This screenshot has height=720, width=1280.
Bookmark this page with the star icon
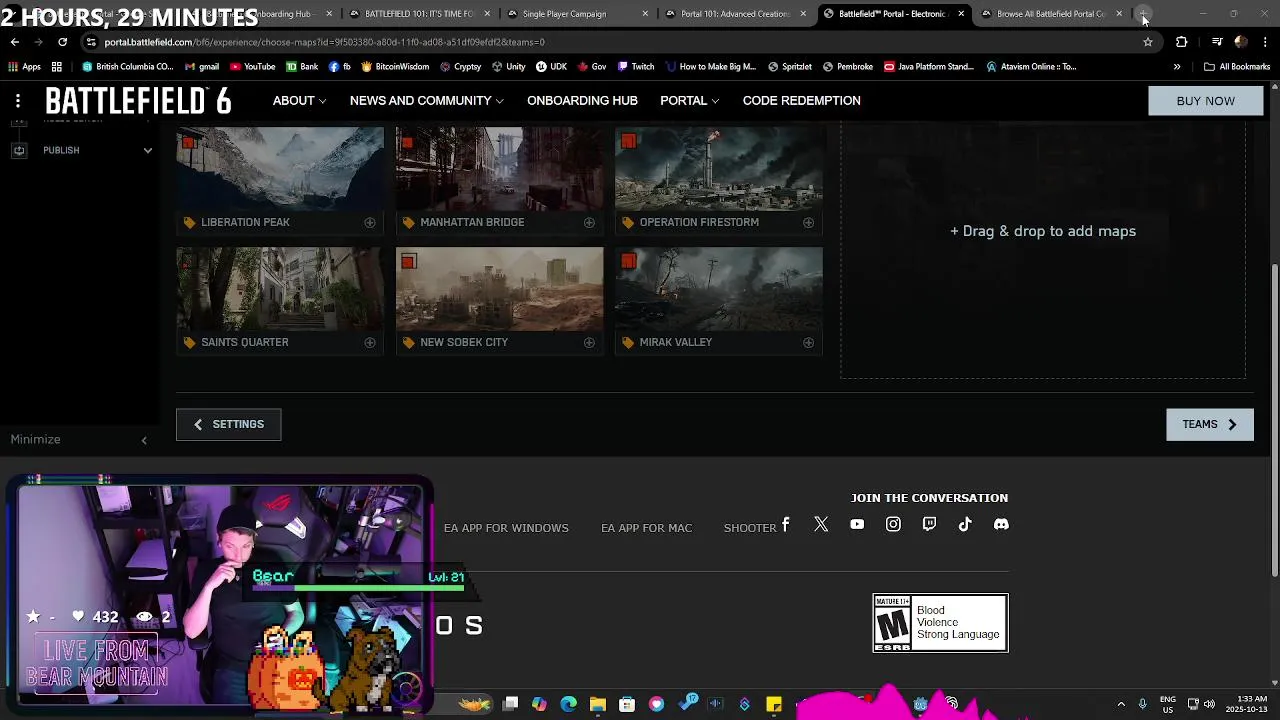[1148, 42]
